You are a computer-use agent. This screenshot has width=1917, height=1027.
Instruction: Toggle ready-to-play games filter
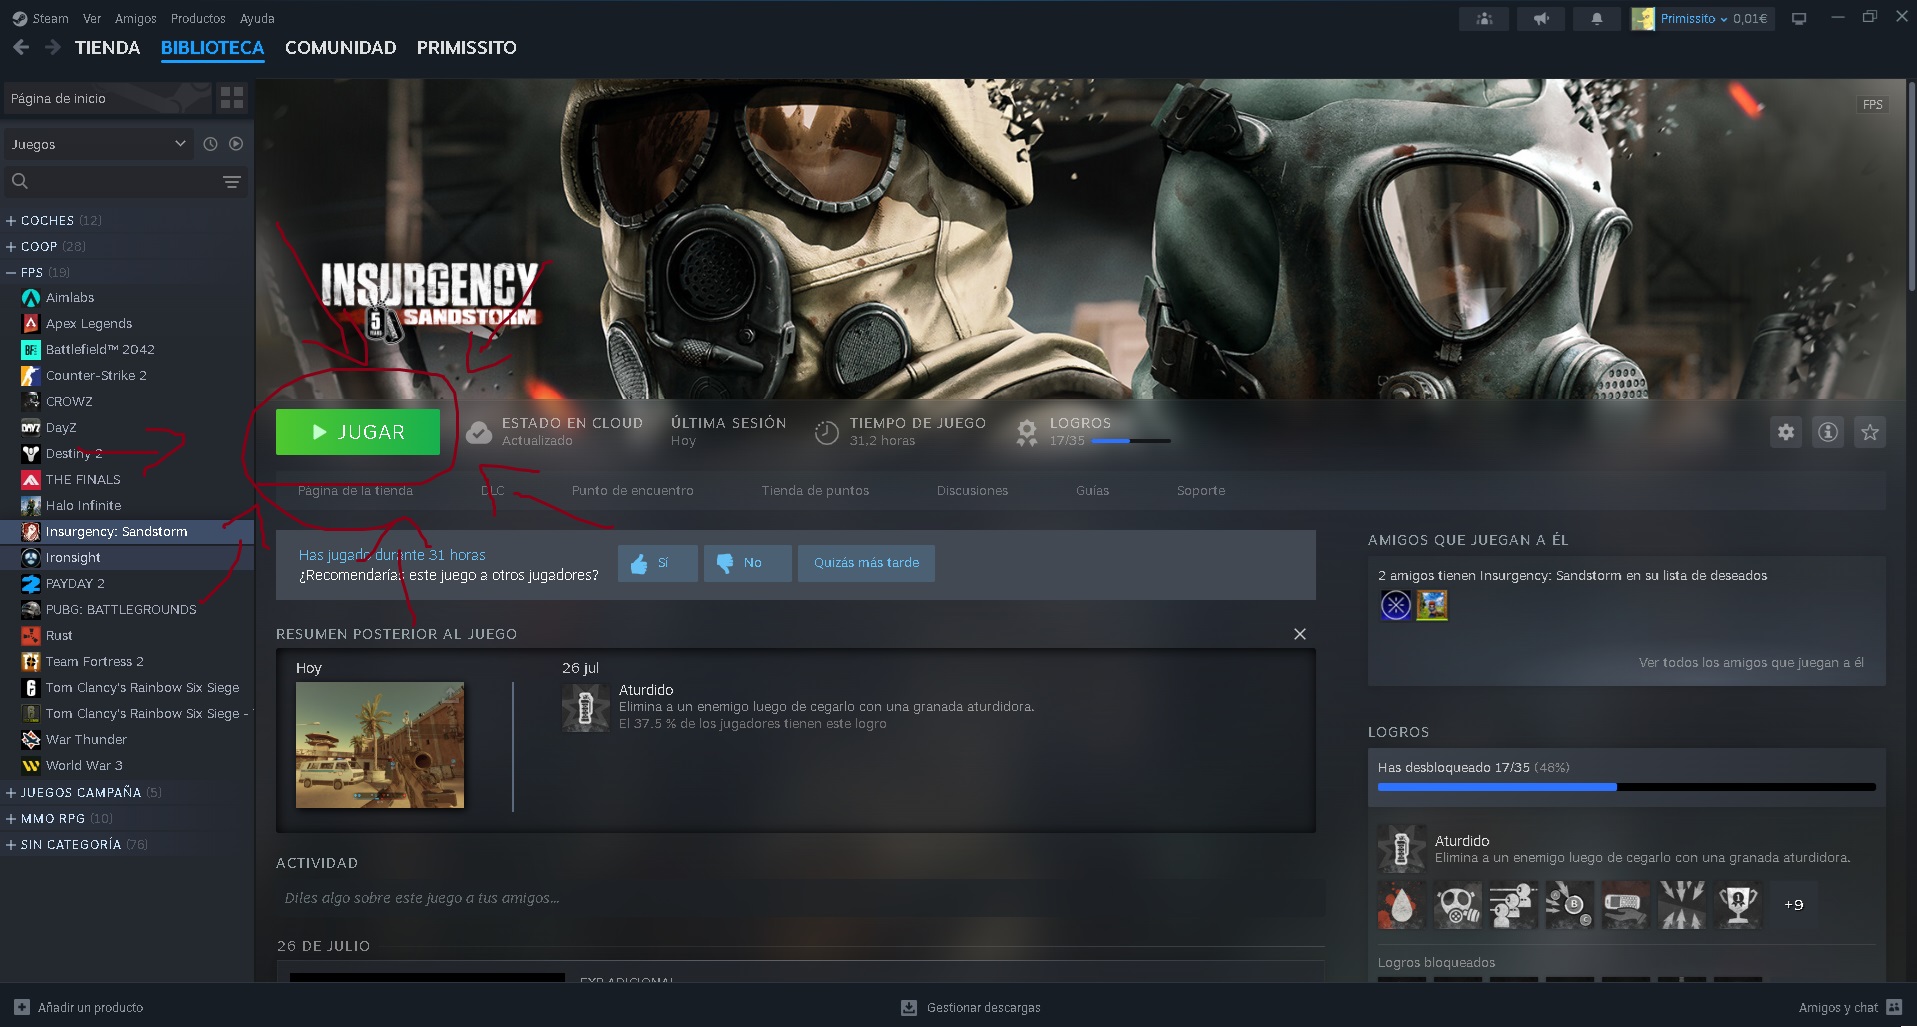coord(236,144)
